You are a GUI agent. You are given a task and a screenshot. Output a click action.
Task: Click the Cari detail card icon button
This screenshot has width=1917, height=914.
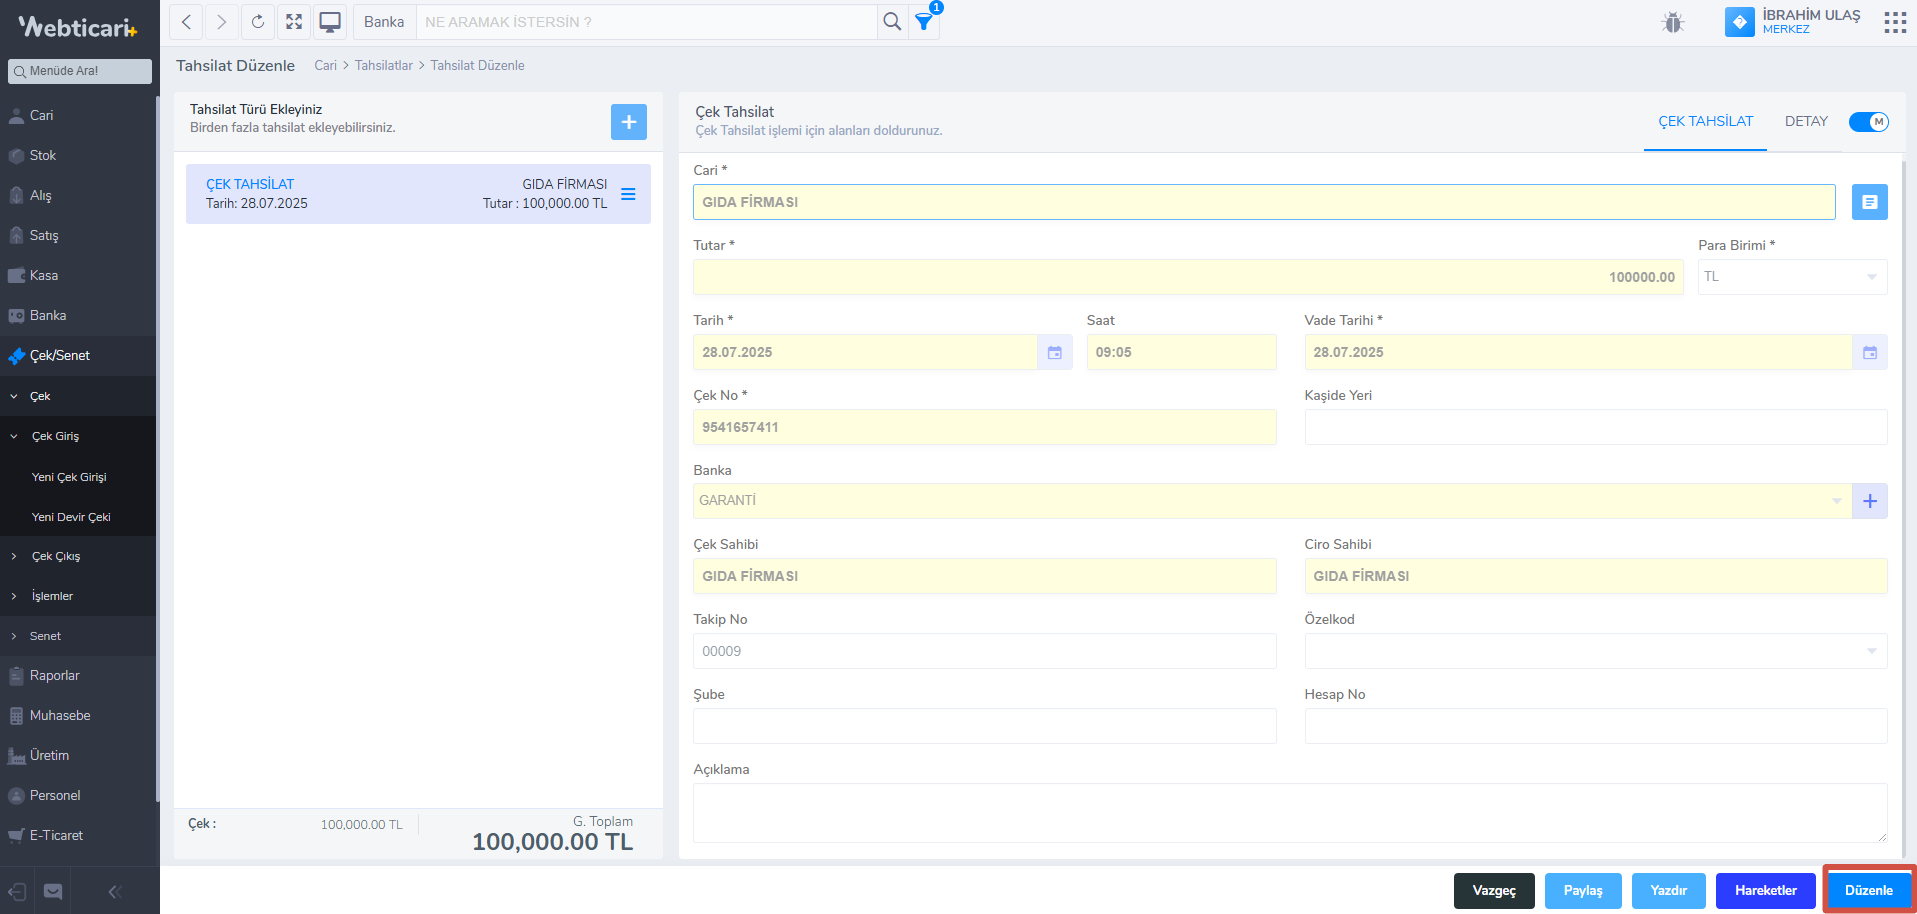click(x=1869, y=202)
